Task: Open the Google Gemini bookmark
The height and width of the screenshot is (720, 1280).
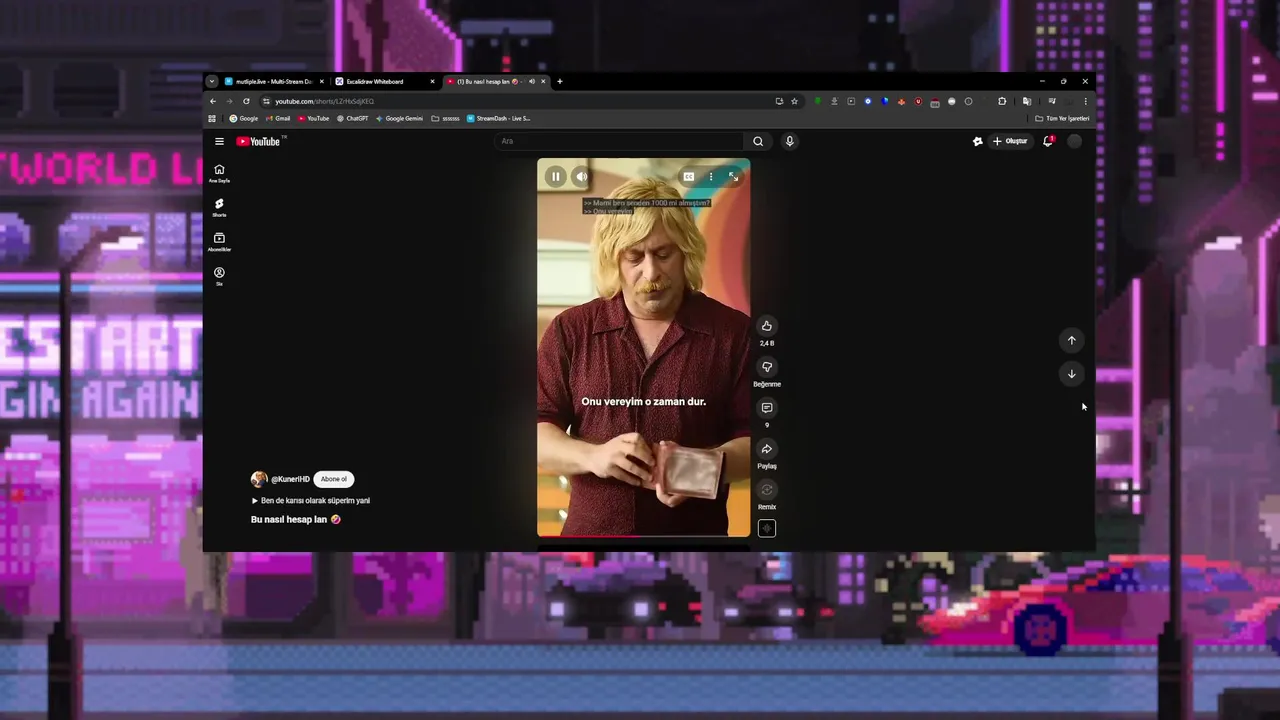Action: [x=399, y=118]
